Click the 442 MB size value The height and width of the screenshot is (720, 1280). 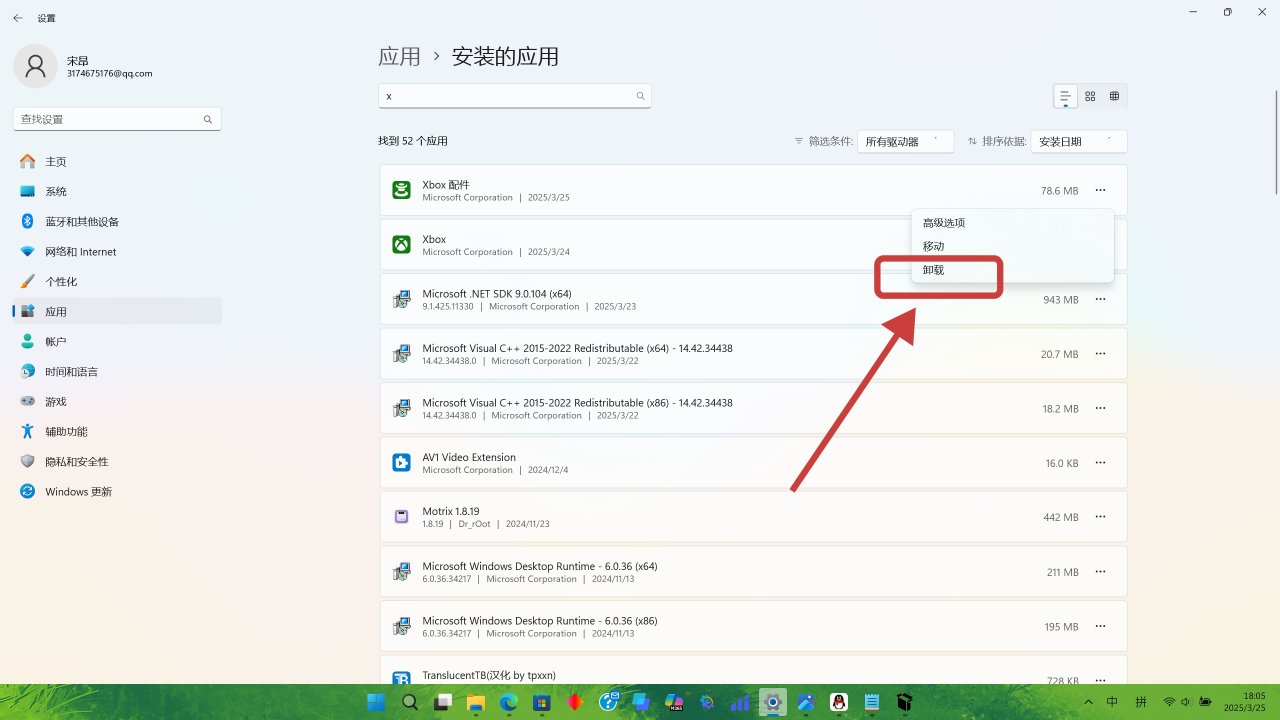[x=1061, y=517]
